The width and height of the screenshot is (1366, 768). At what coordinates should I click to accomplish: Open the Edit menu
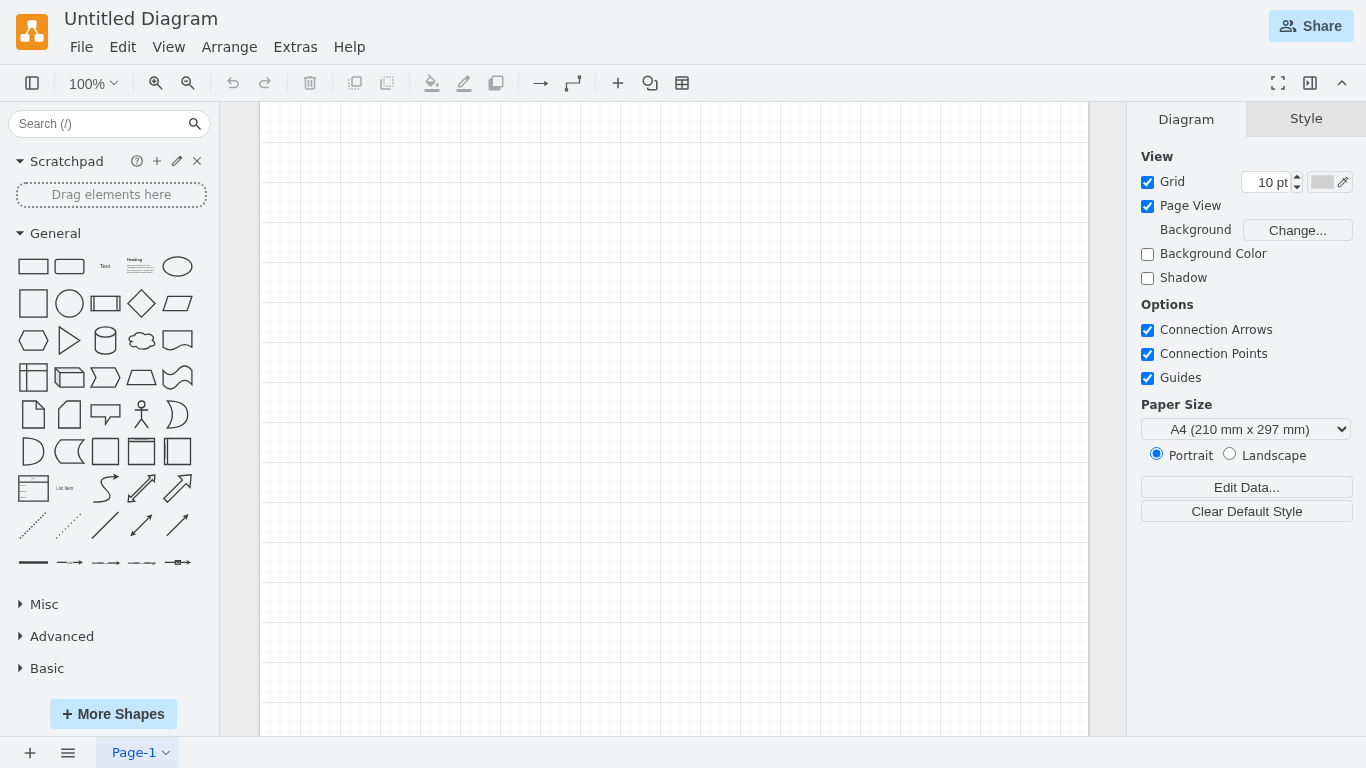(x=123, y=47)
